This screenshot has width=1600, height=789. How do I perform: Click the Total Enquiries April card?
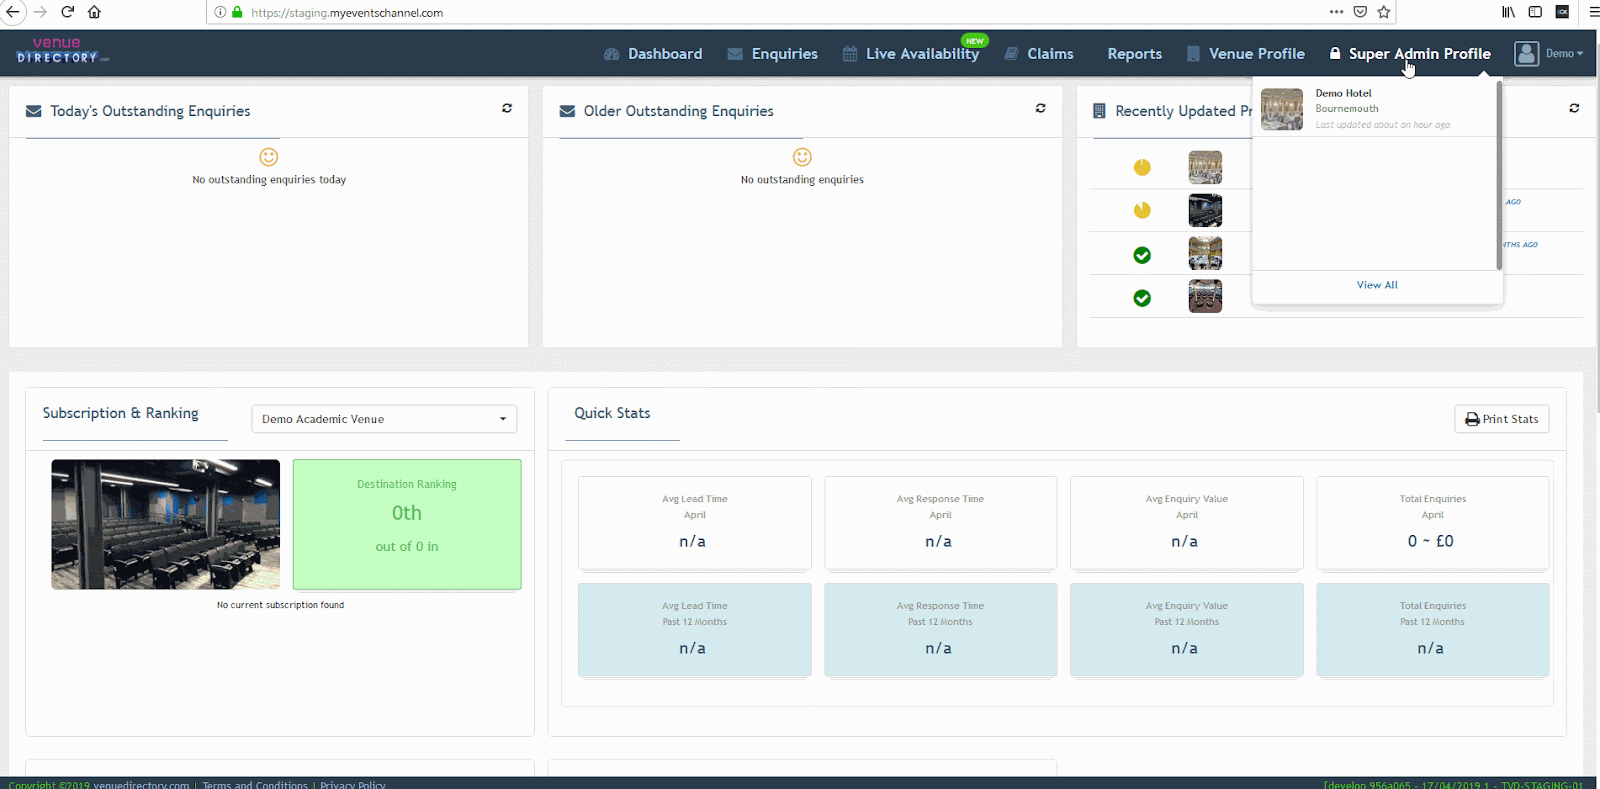(x=1433, y=523)
